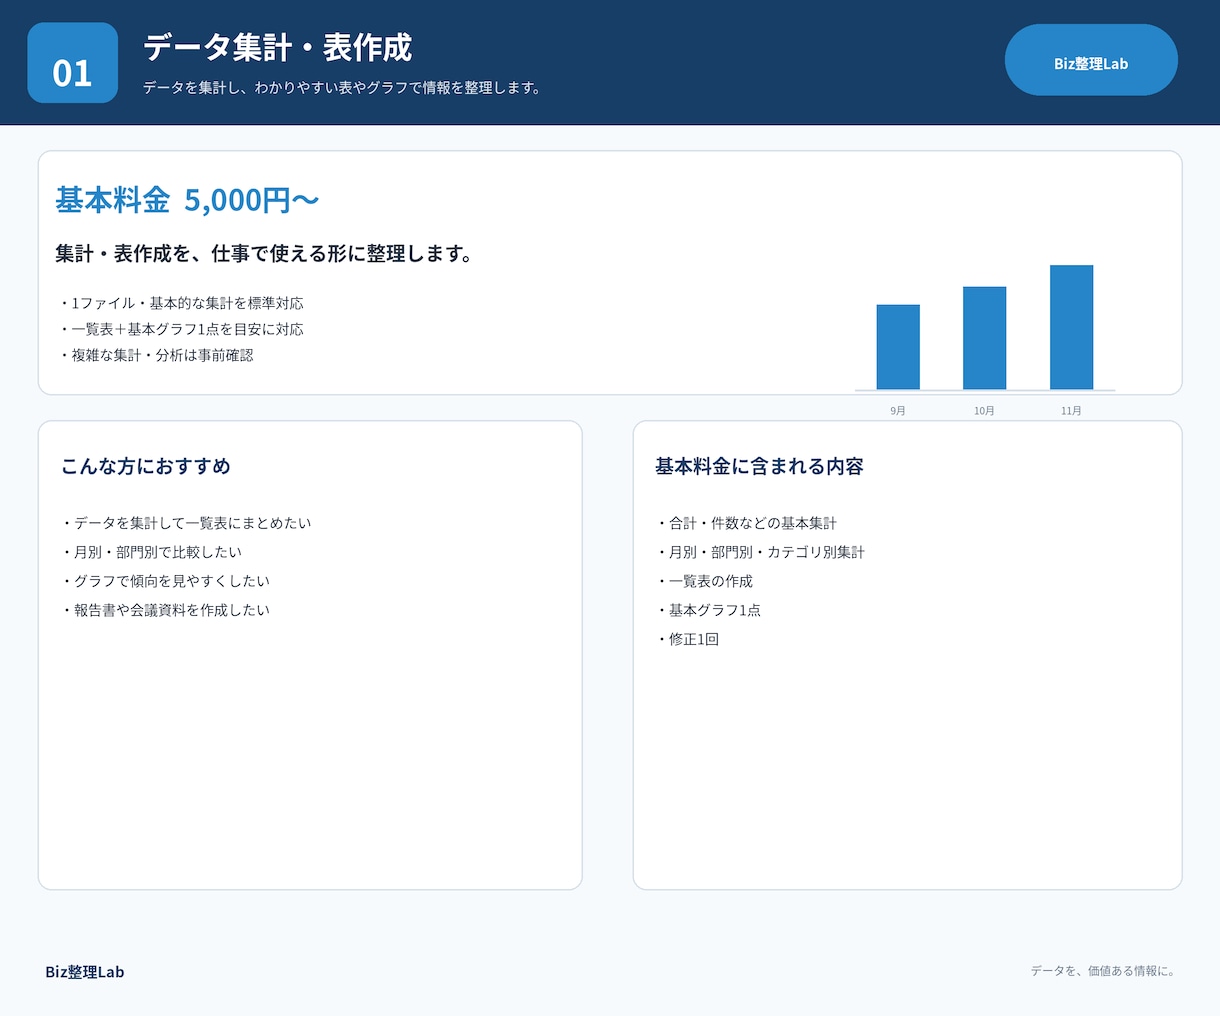Click 月別・部門別で比較したい
The image size is (1220, 1016).
pos(151,552)
